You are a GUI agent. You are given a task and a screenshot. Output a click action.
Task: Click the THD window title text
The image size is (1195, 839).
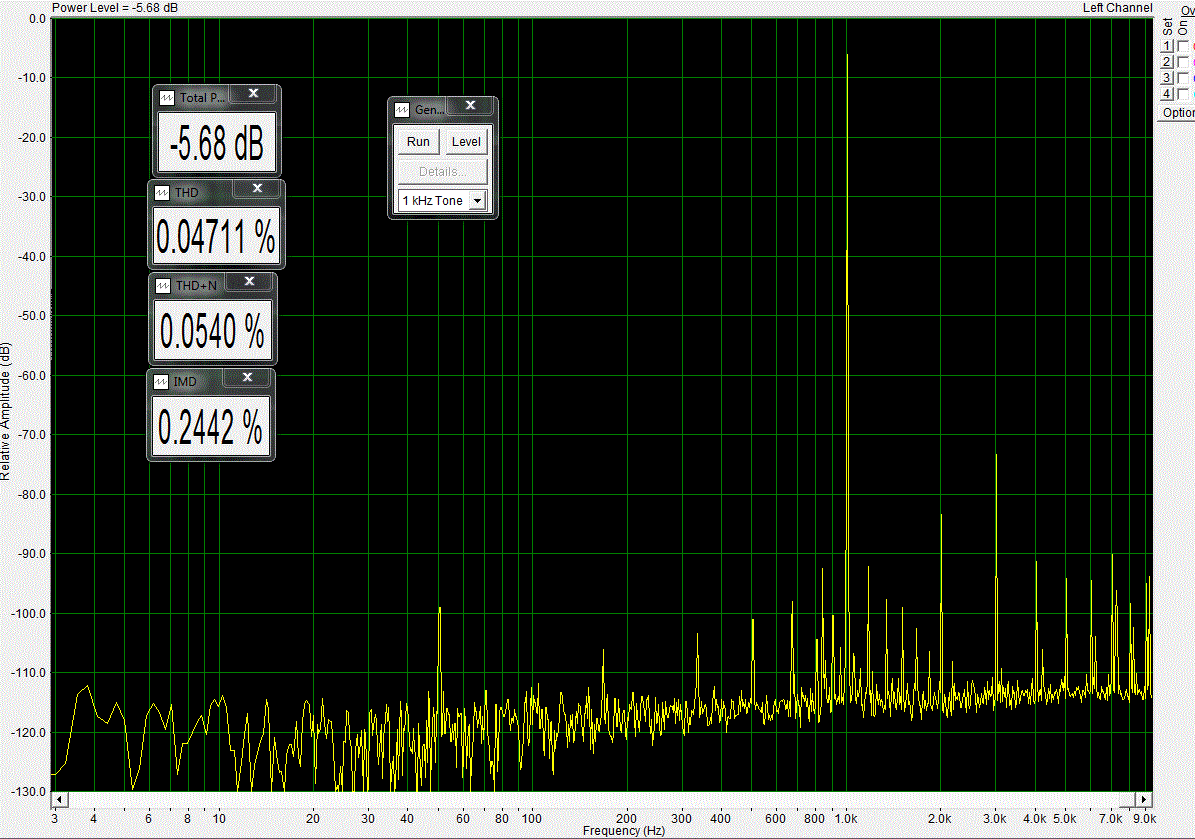click(x=187, y=193)
